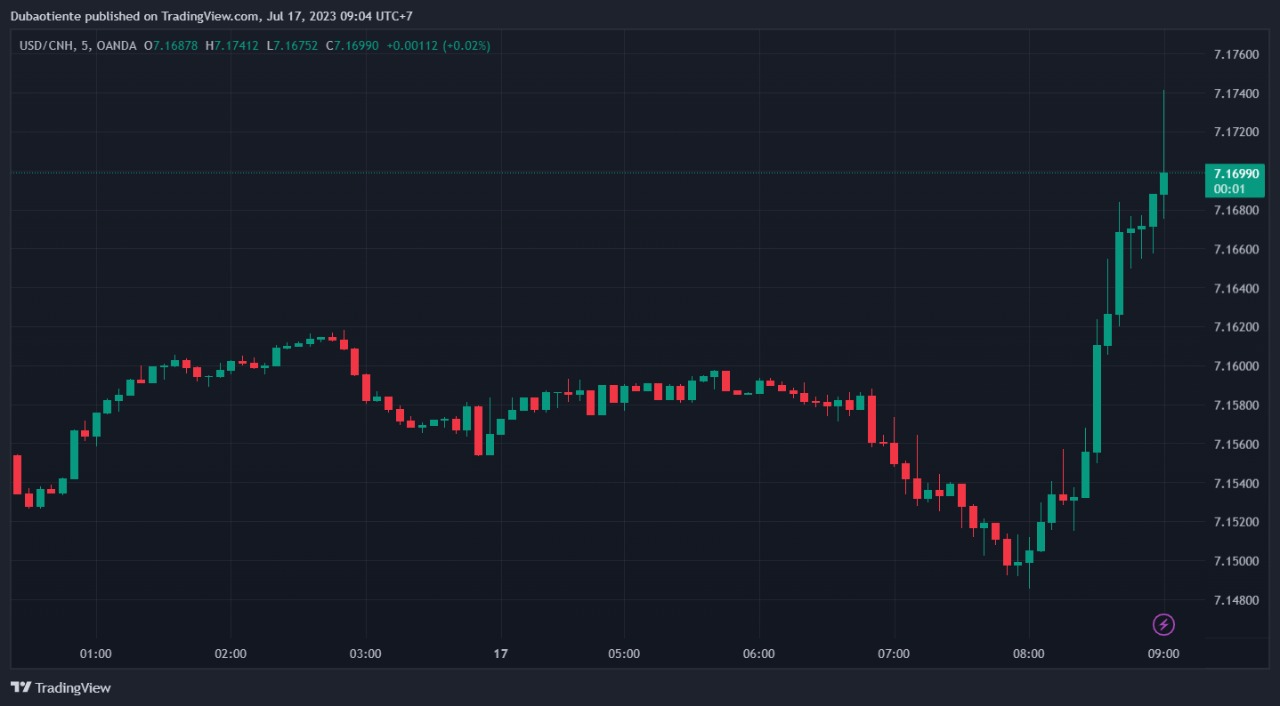This screenshot has height=706, width=1280.
Task: Click the current price label 7.16990
Action: click(x=1234, y=174)
